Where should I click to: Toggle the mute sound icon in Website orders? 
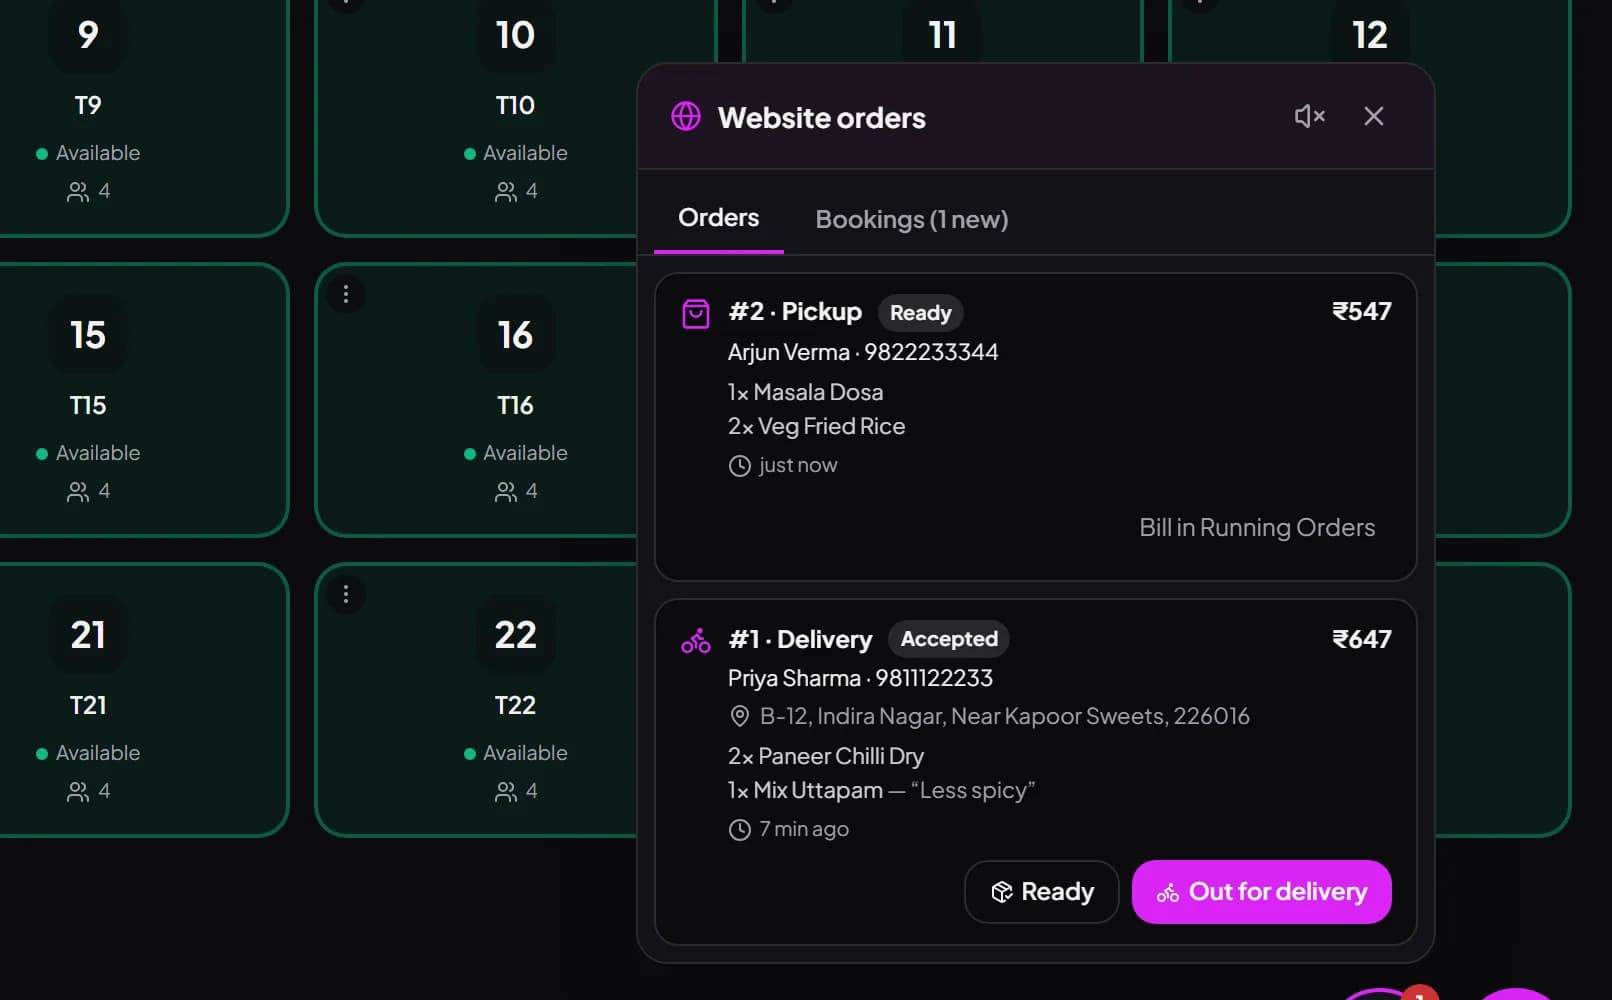1309,116
